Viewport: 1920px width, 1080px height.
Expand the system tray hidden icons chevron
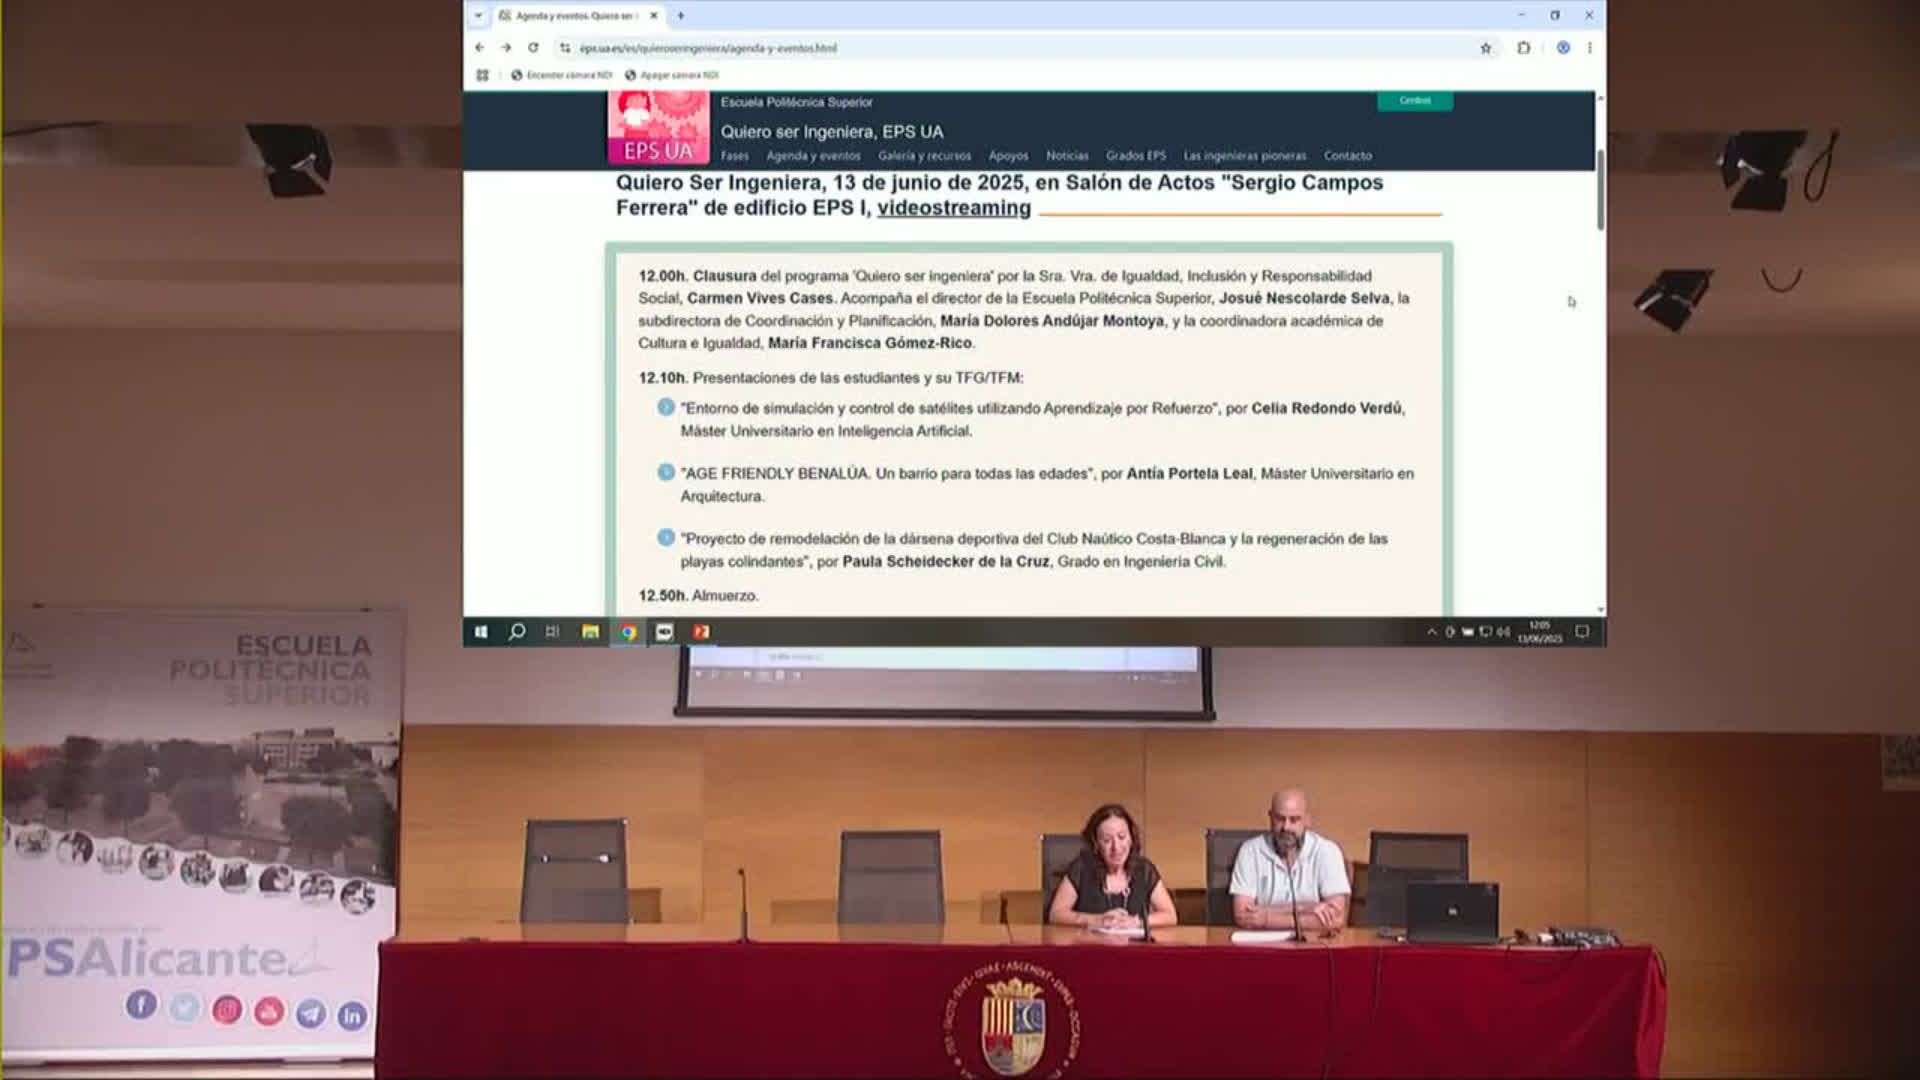1431,632
